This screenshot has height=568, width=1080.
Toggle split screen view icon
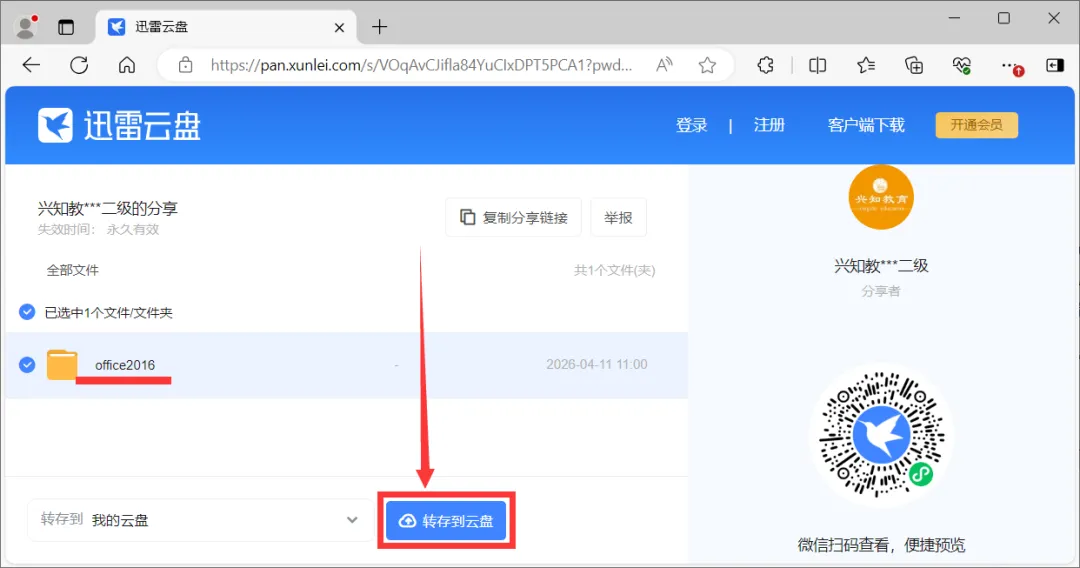pos(818,65)
